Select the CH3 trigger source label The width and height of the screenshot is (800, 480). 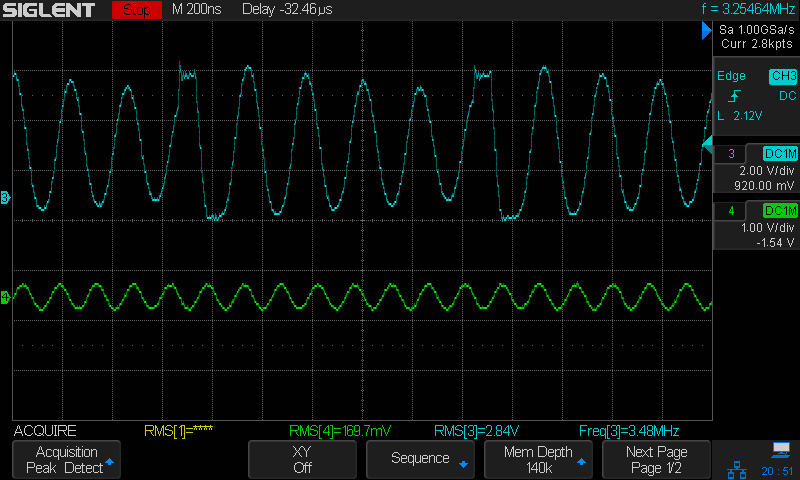(782, 77)
